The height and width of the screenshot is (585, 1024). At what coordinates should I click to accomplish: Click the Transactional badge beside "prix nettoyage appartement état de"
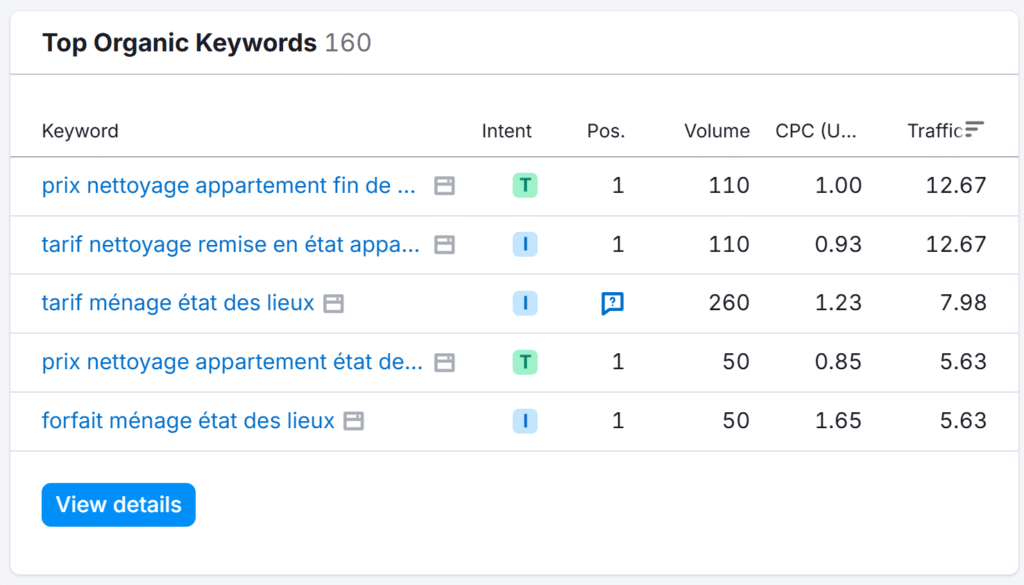coord(525,362)
